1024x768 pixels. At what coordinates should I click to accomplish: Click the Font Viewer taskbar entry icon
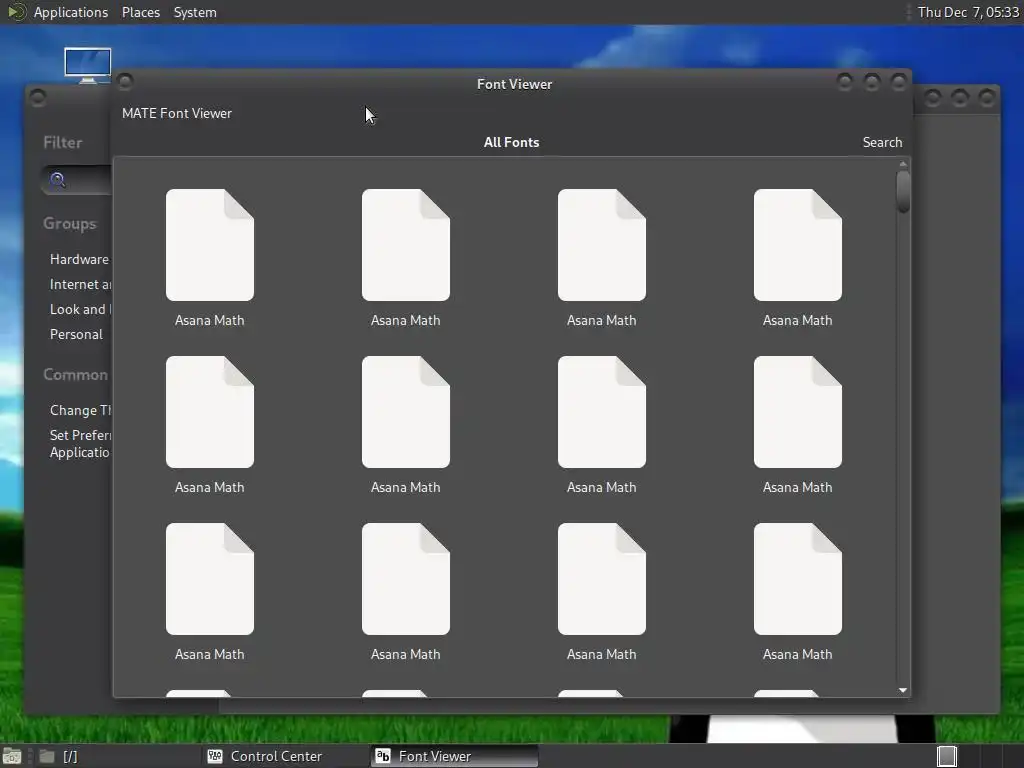[383, 756]
